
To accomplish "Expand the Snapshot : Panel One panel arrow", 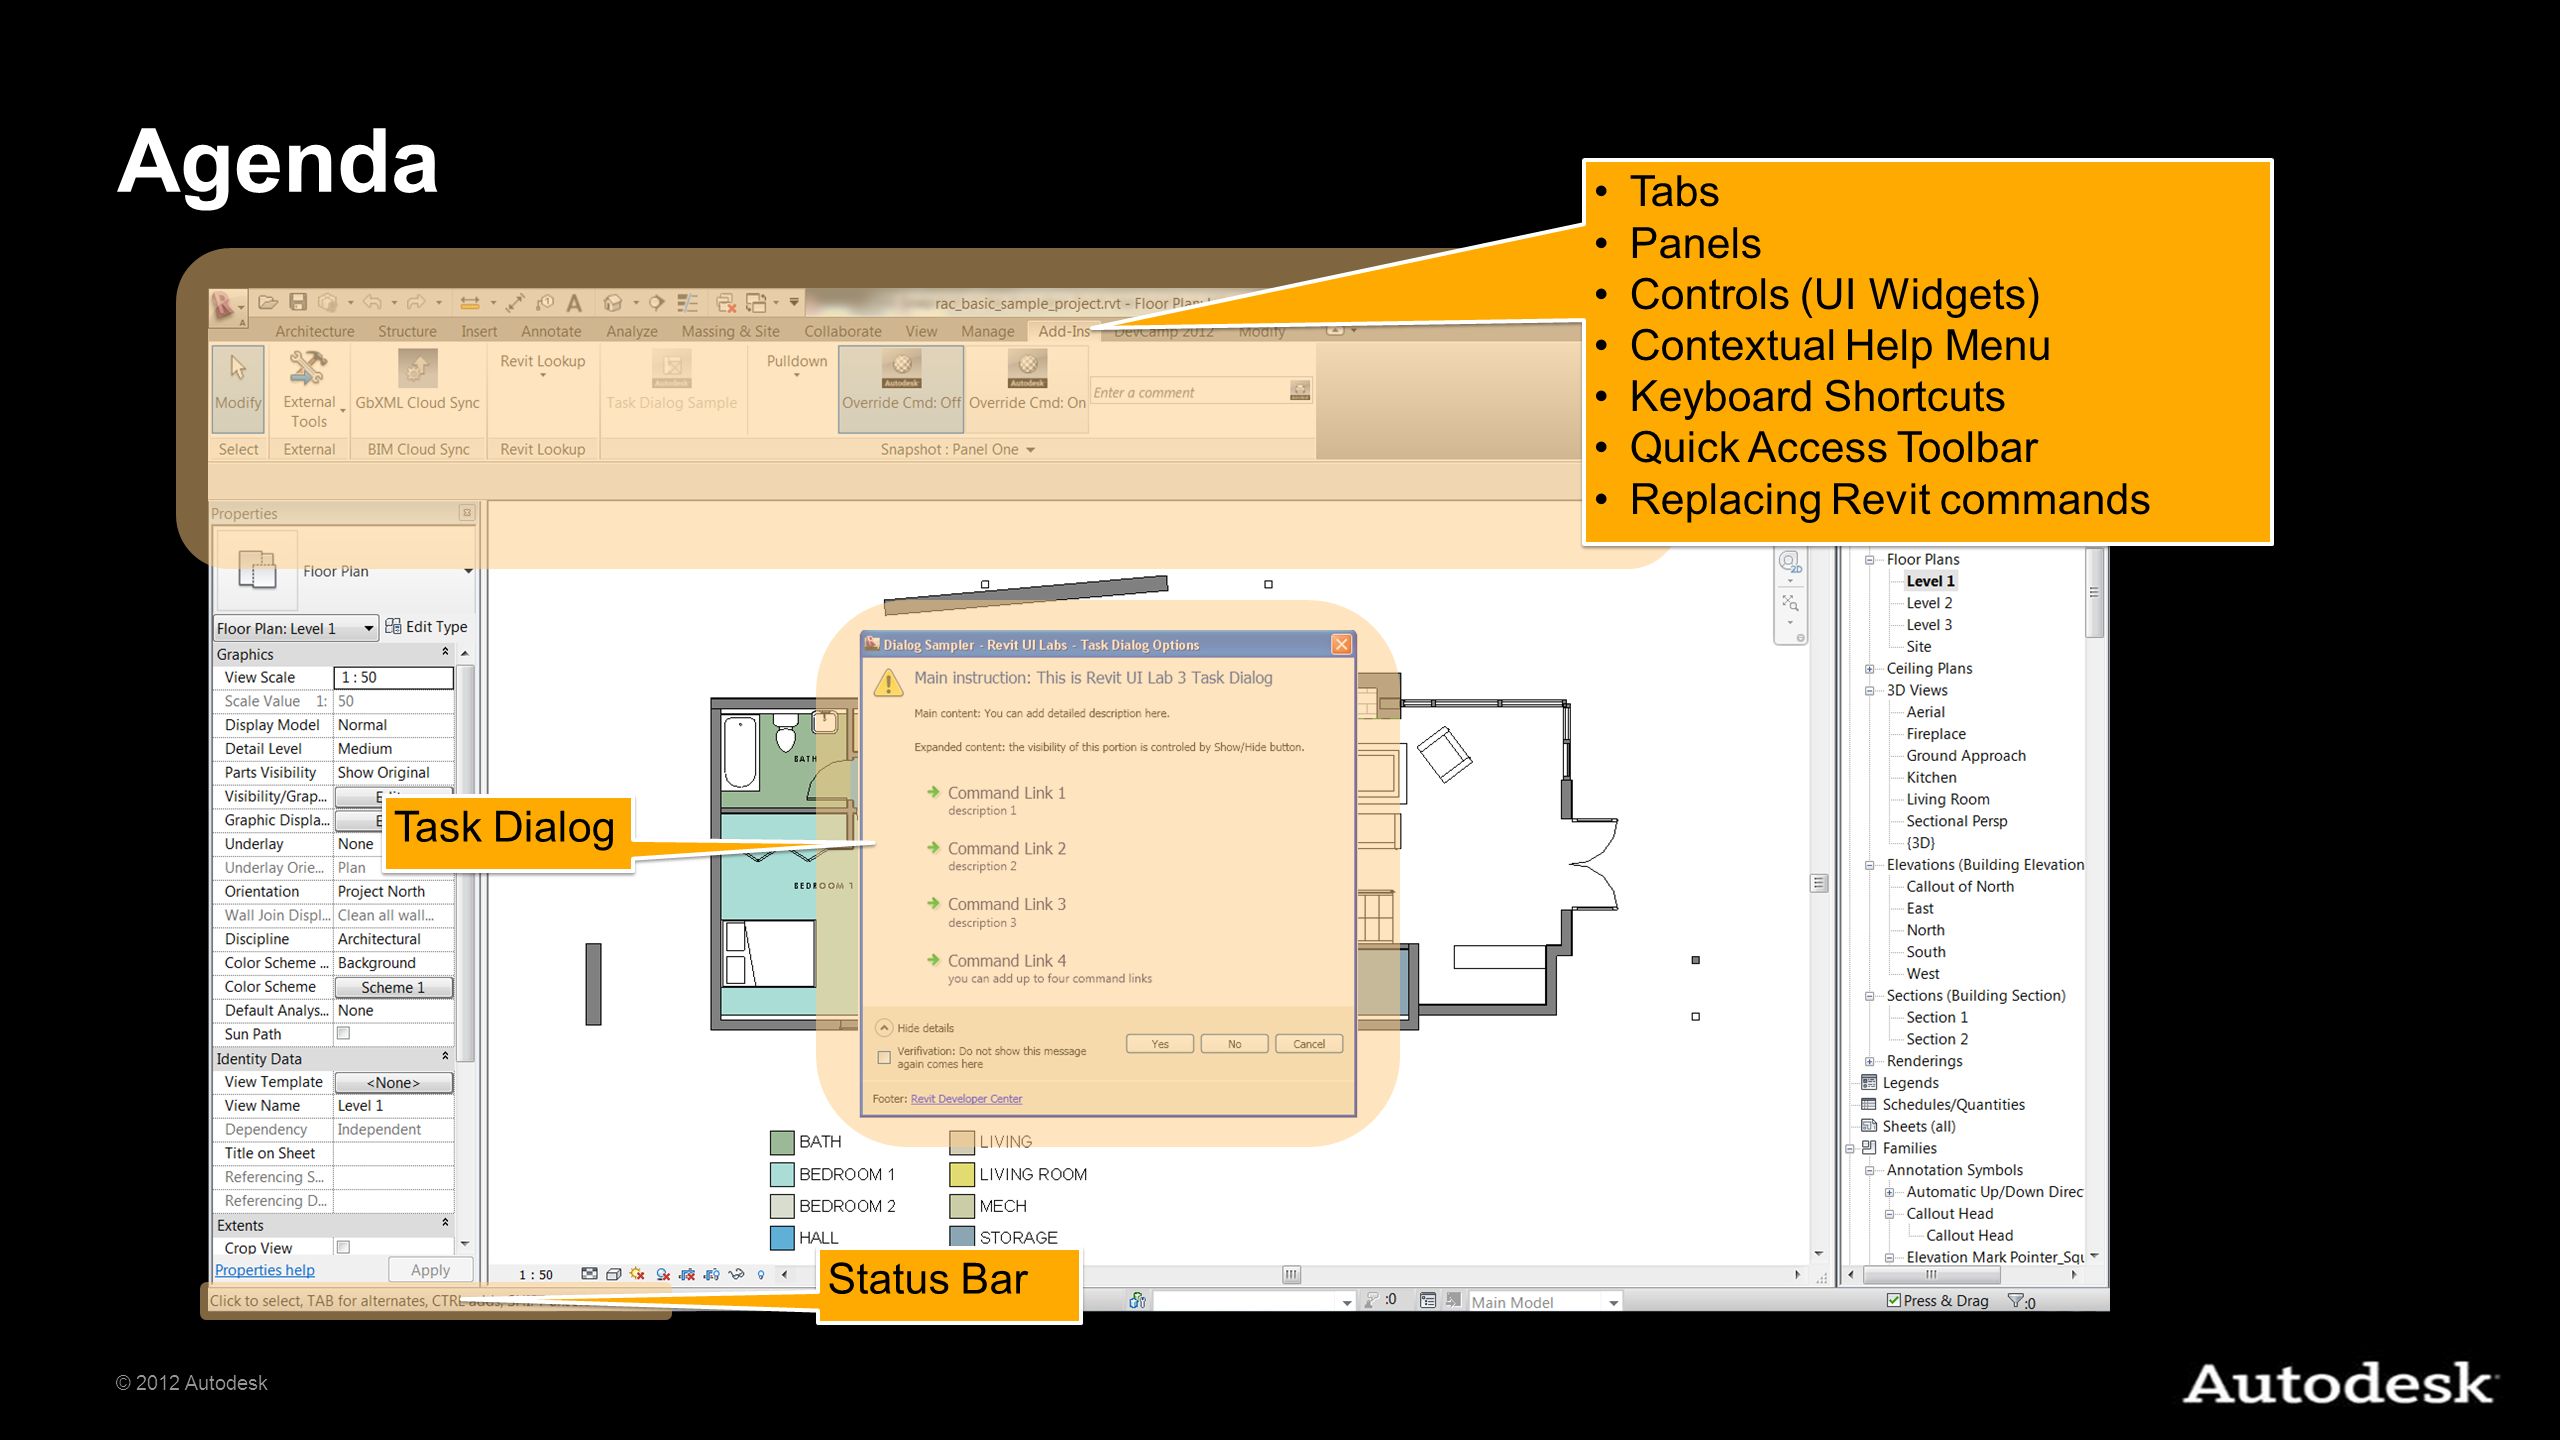I will click(x=1030, y=450).
